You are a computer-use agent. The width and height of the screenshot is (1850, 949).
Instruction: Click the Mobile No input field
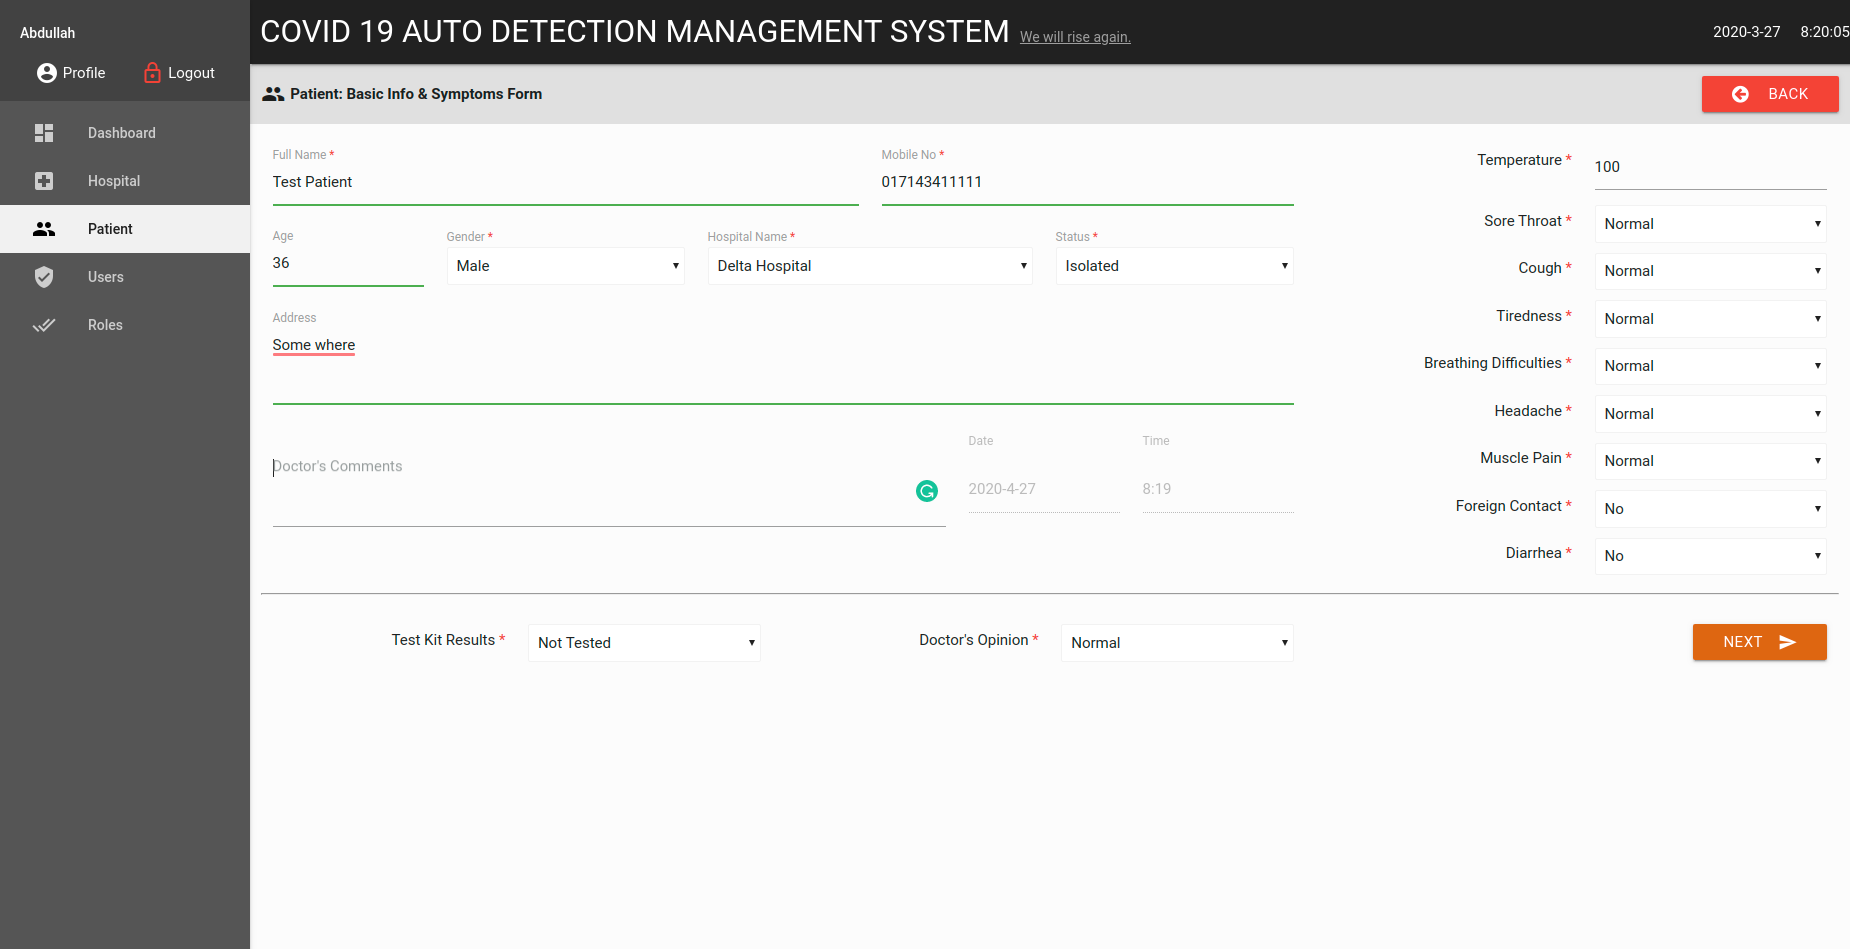click(x=1087, y=183)
